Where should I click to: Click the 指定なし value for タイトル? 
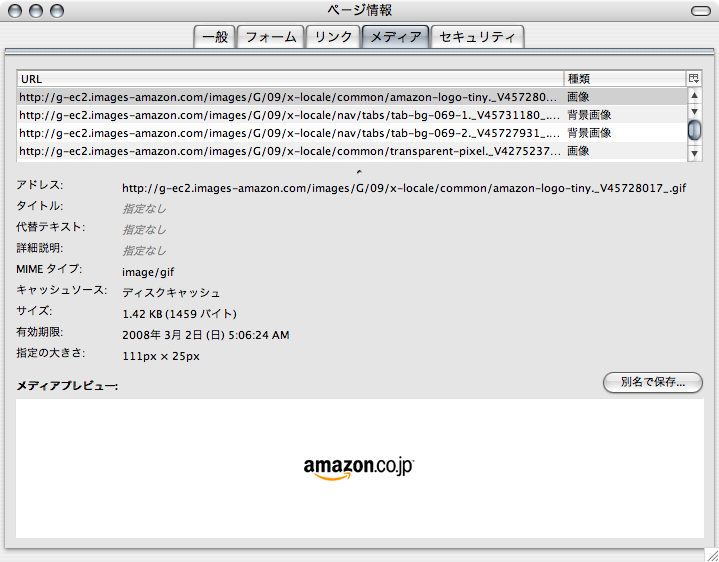click(144, 209)
